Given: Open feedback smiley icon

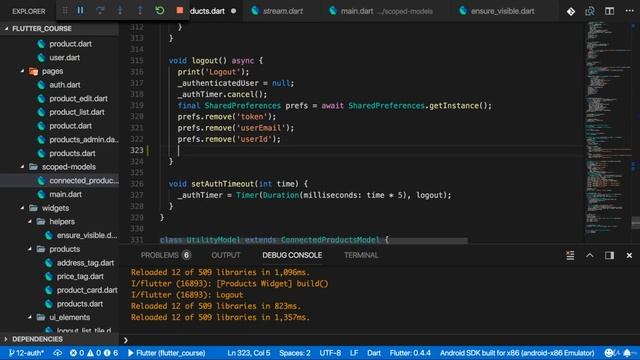Looking at the screenshot, I should click(x=609, y=353).
